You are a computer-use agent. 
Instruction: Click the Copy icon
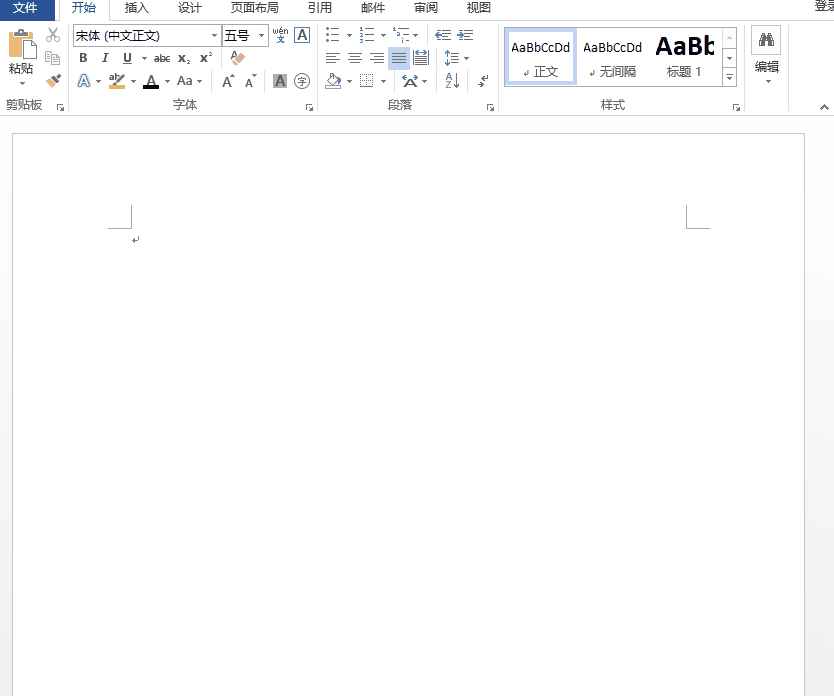point(52,57)
